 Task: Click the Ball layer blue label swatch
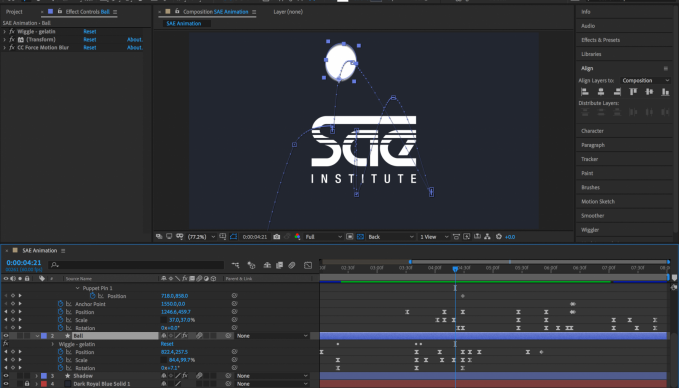(x=44, y=336)
